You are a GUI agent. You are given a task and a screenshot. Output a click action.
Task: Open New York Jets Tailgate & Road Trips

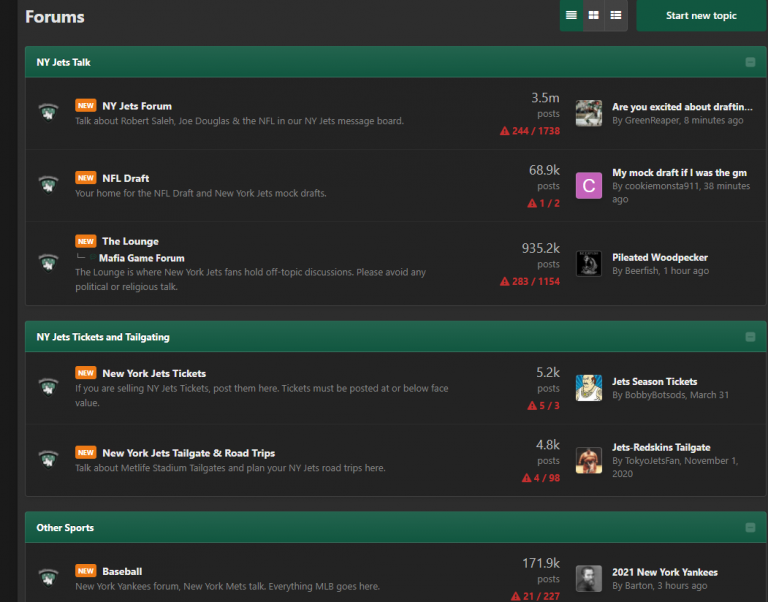[188, 453]
